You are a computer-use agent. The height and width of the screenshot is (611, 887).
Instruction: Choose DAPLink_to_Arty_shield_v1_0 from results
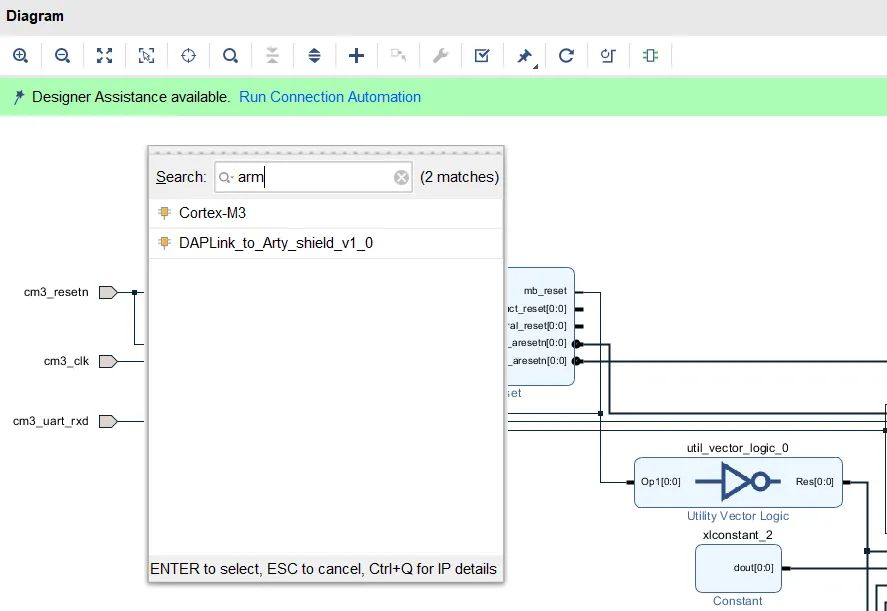click(326, 243)
